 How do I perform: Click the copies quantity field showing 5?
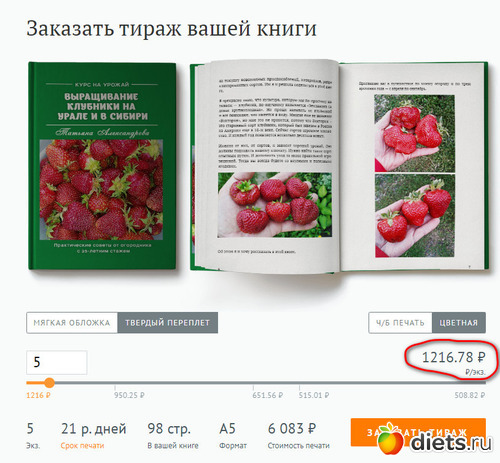pyautogui.click(x=57, y=362)
